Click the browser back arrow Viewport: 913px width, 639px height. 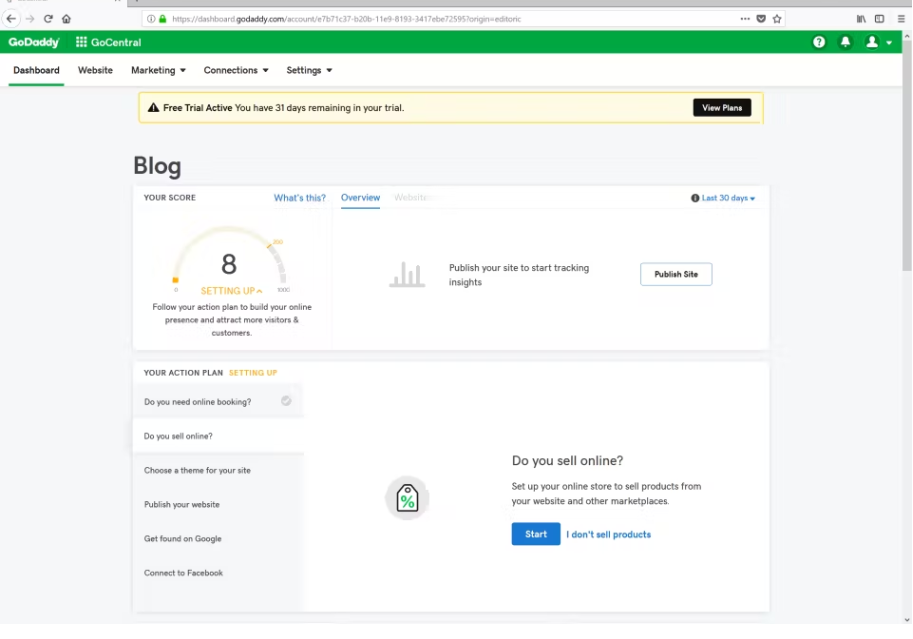[x=11, y=19]
